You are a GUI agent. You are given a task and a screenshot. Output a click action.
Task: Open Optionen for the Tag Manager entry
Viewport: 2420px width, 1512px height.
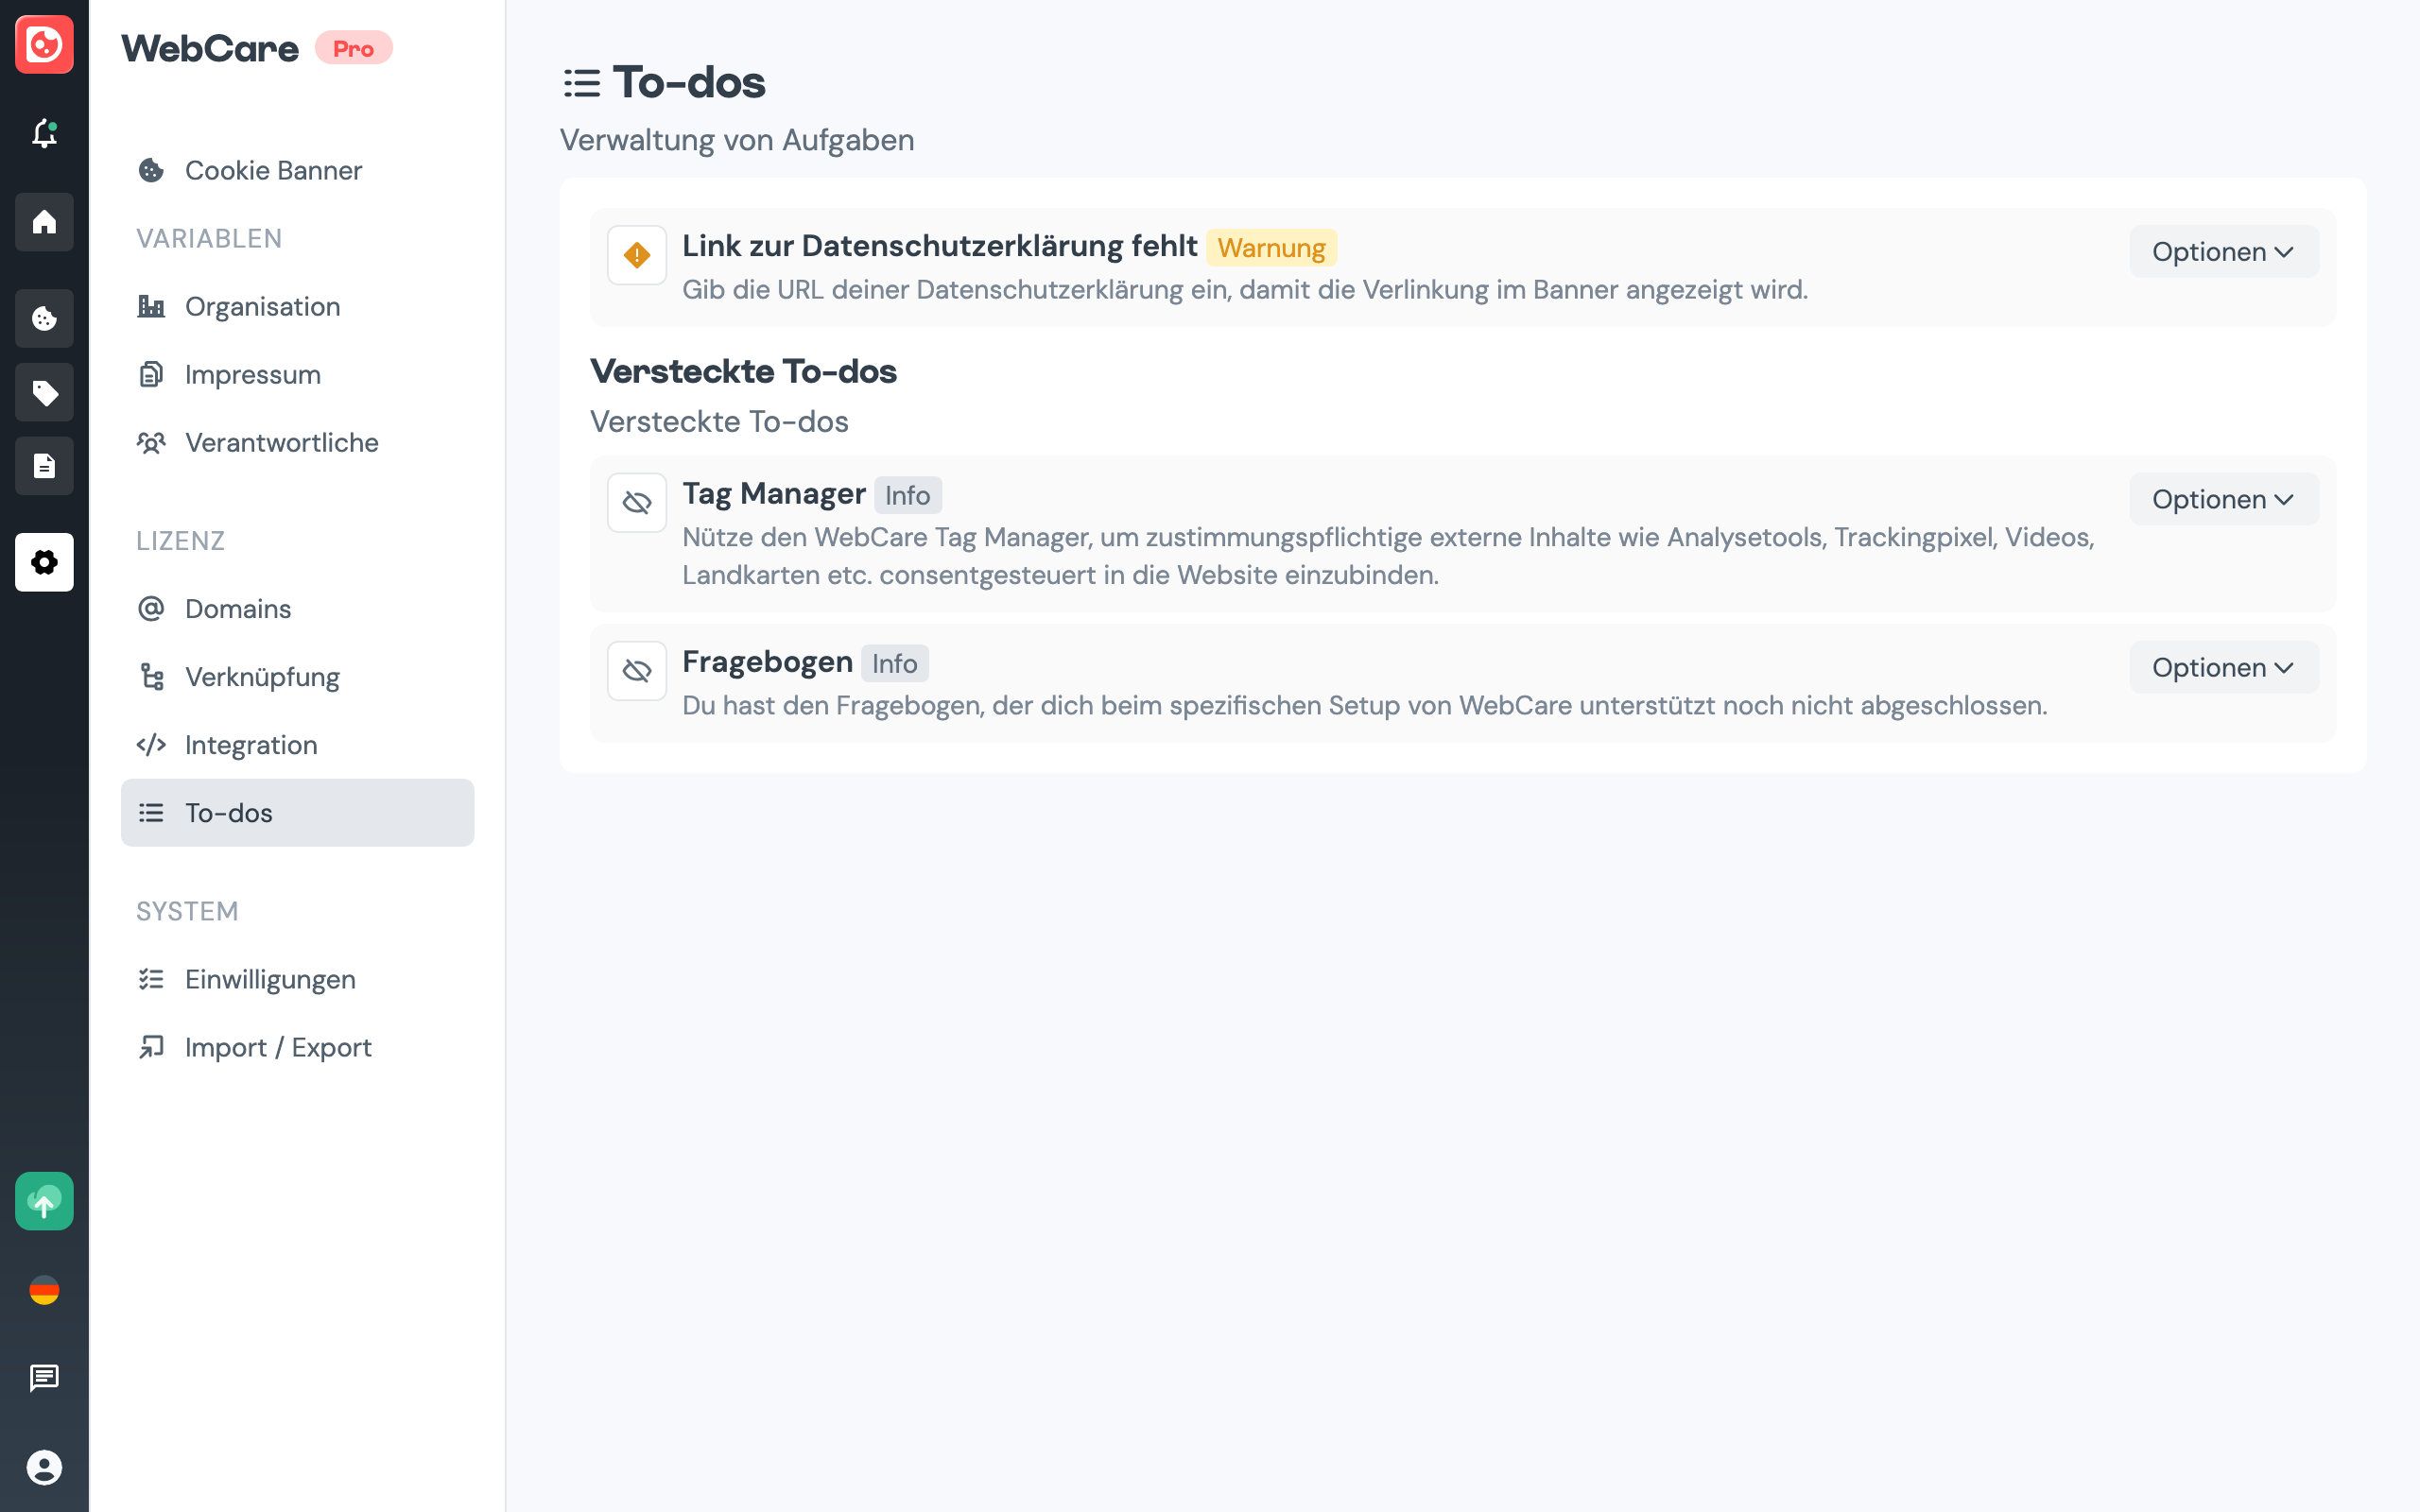tap(2223, 498)
